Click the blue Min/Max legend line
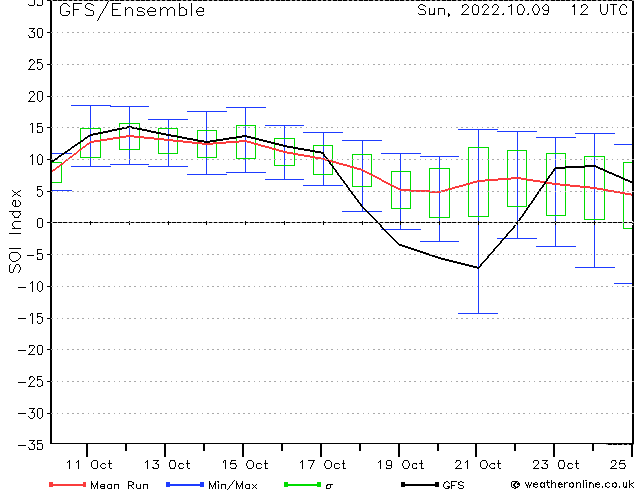Image resolution: width=634 pixels, height=490 pixels. click(185, 484)
